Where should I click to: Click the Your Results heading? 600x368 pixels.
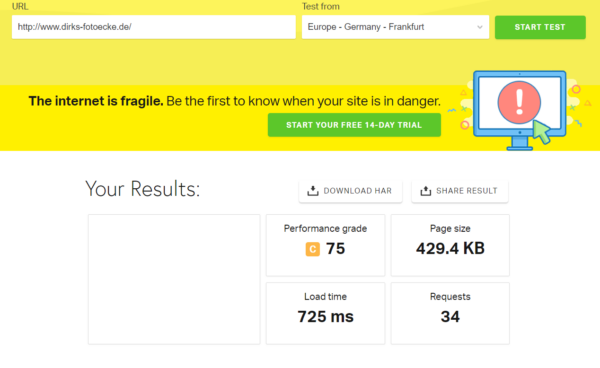(142, 189)
